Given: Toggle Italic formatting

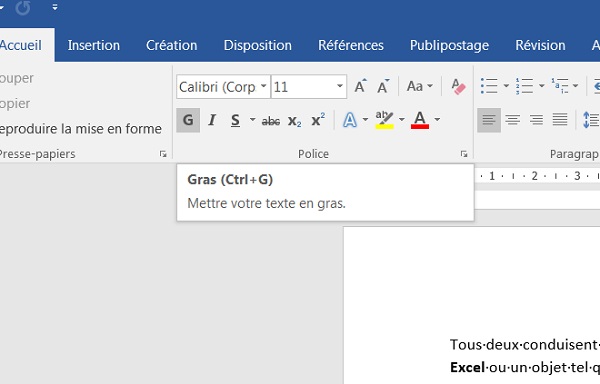Looking at the screenshot, I should 212,120.
